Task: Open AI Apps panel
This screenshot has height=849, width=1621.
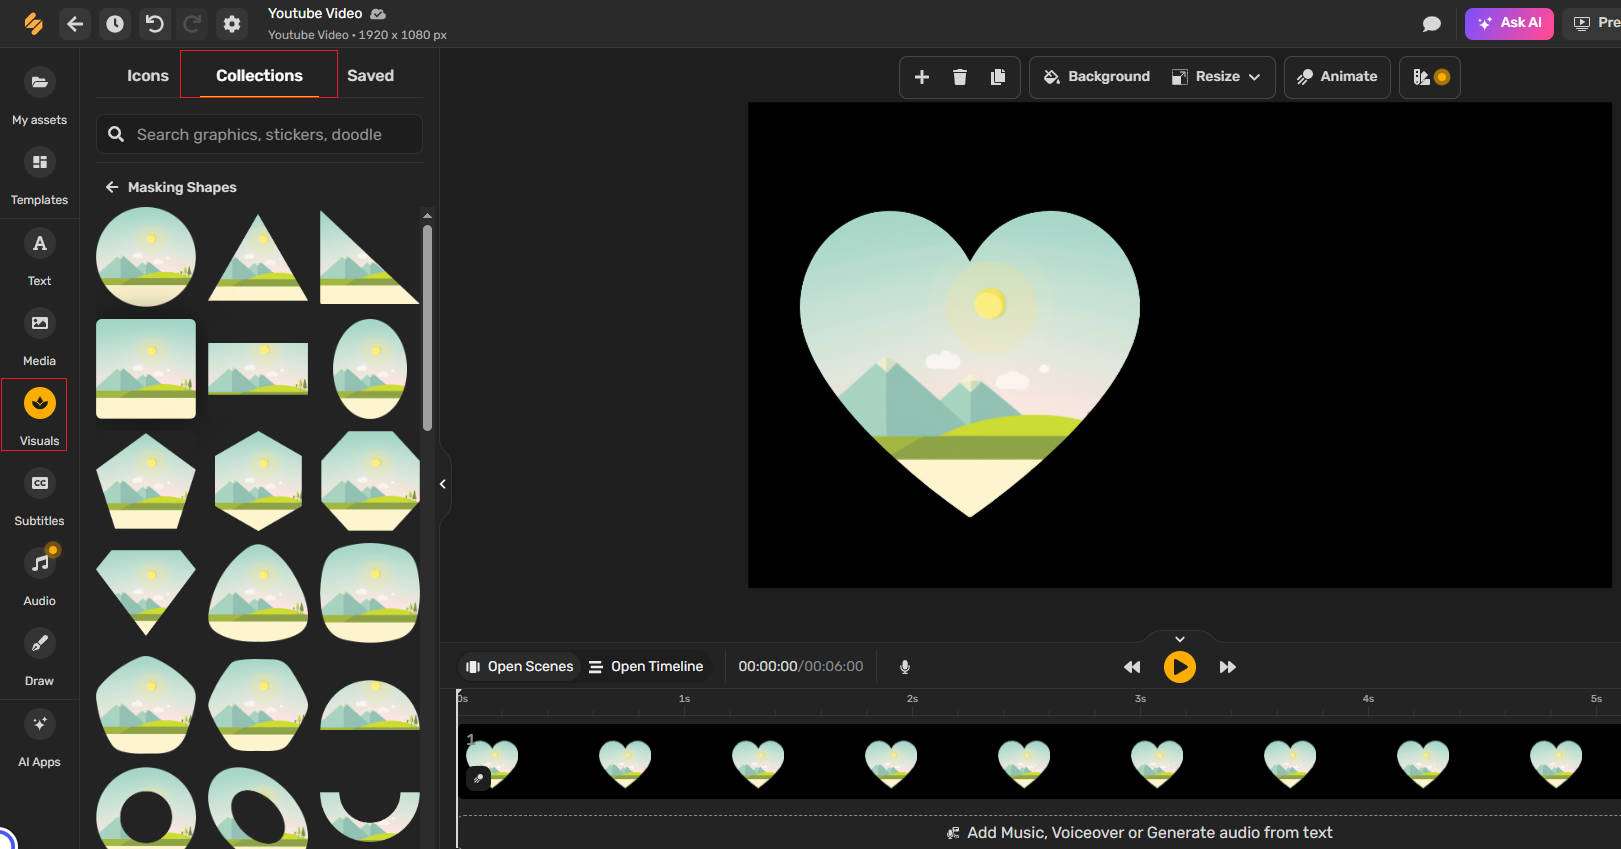Action: pos(39,739)
